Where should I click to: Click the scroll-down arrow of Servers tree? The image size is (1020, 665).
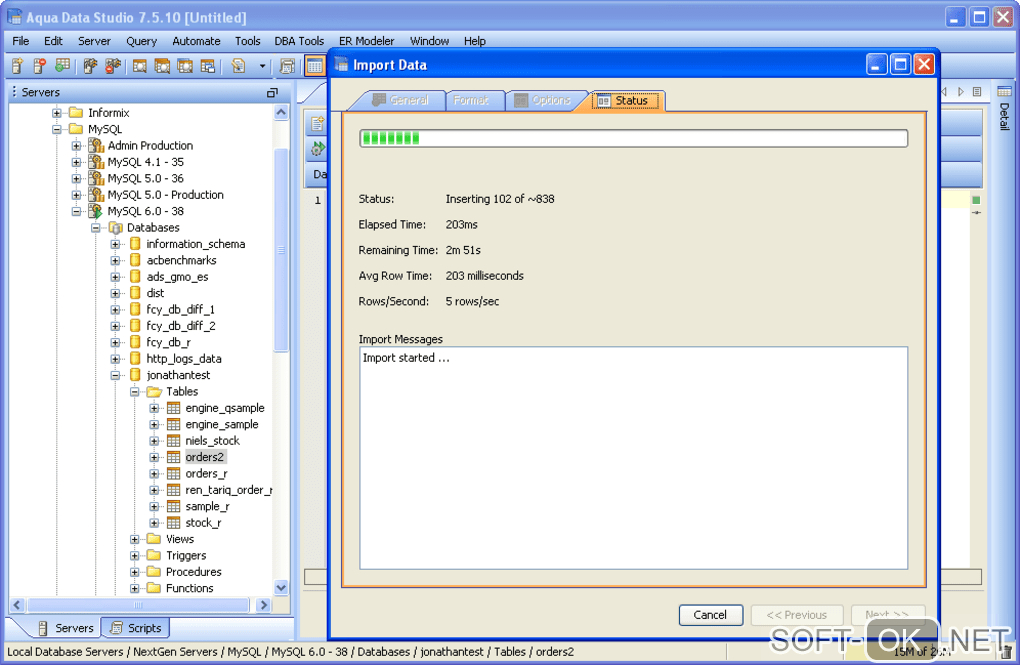(281, 588)
